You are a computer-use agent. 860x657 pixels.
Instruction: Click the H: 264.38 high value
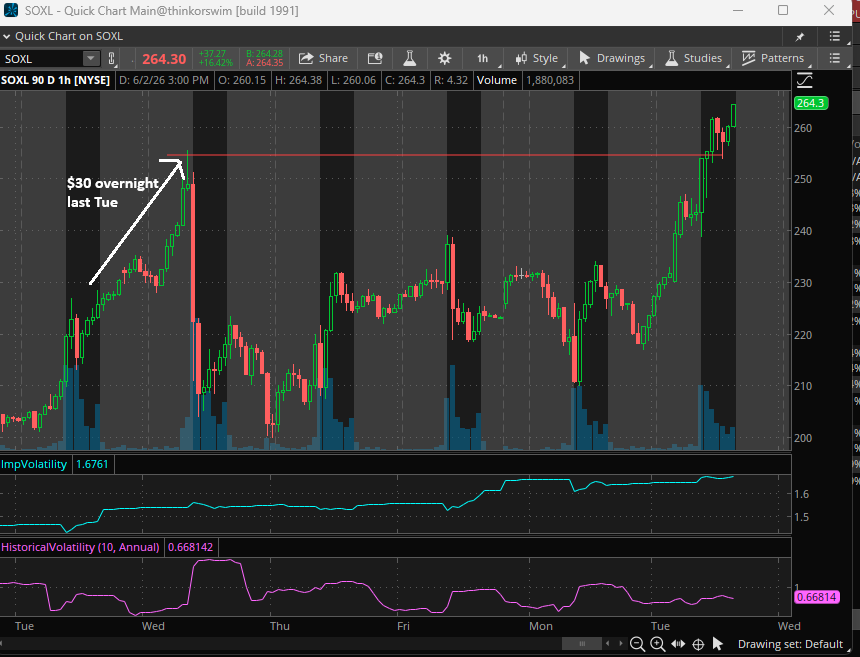click(298, 80)
